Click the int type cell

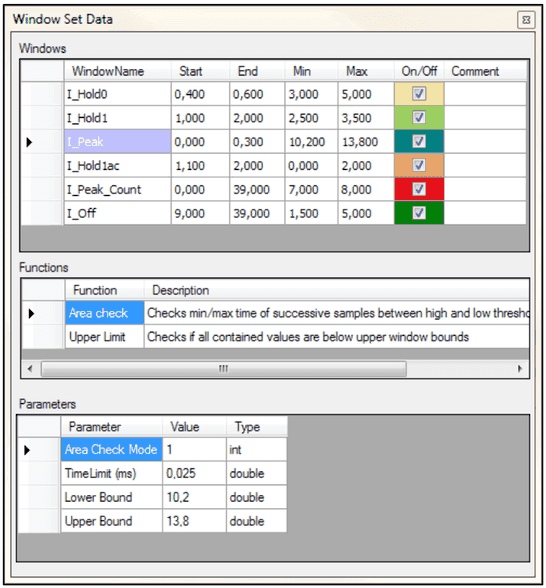click(256, 449)
